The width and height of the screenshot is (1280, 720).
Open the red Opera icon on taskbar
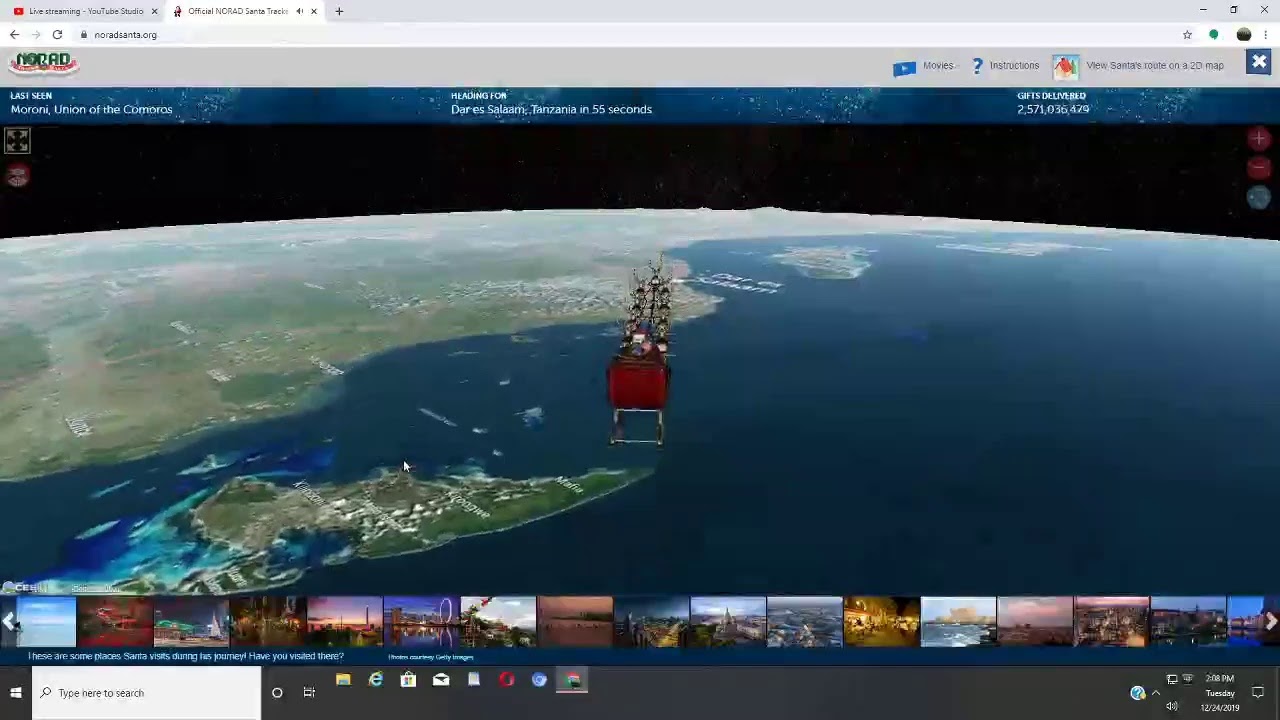coord(507,680)
